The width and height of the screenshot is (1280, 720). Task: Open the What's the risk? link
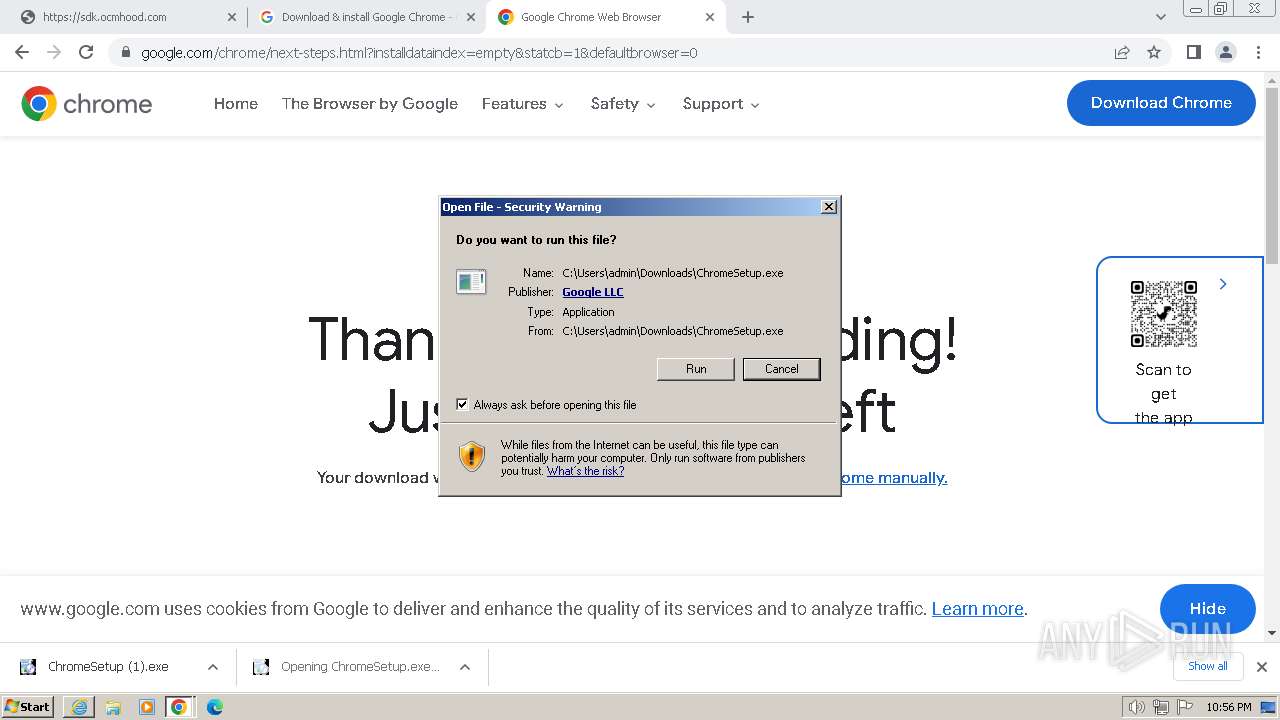coord(585,471)
